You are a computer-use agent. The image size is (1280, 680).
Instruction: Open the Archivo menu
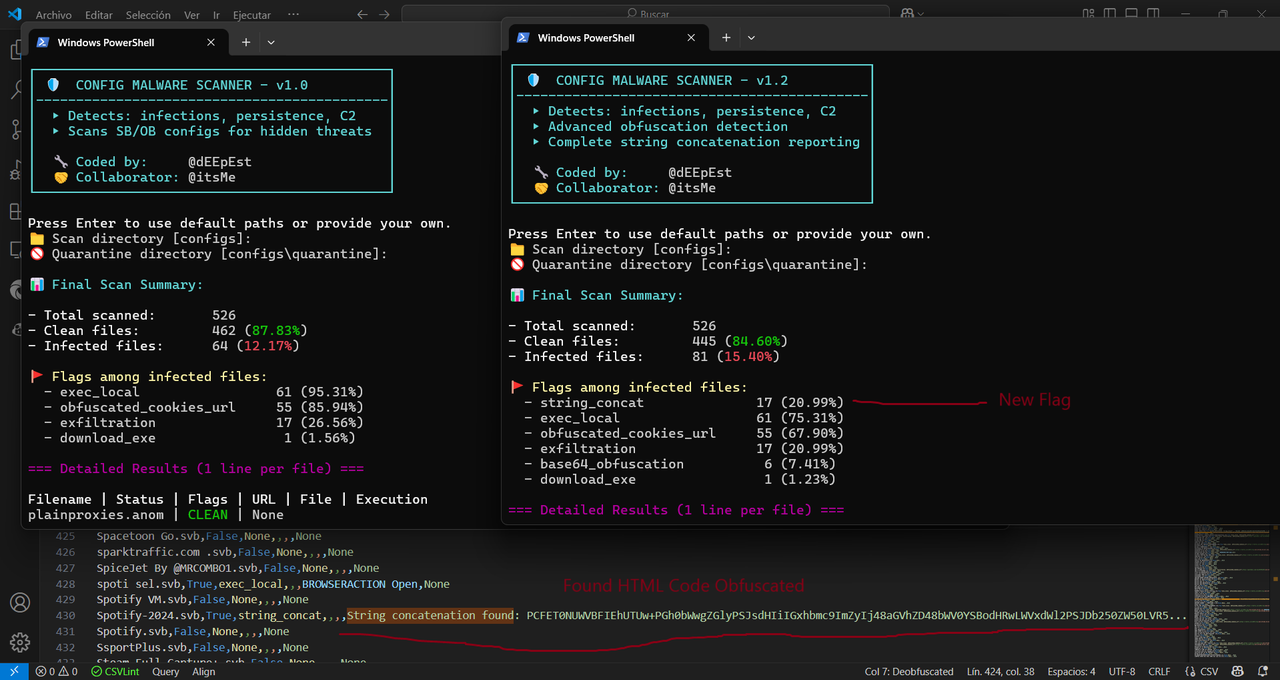[x=54, y=15]
